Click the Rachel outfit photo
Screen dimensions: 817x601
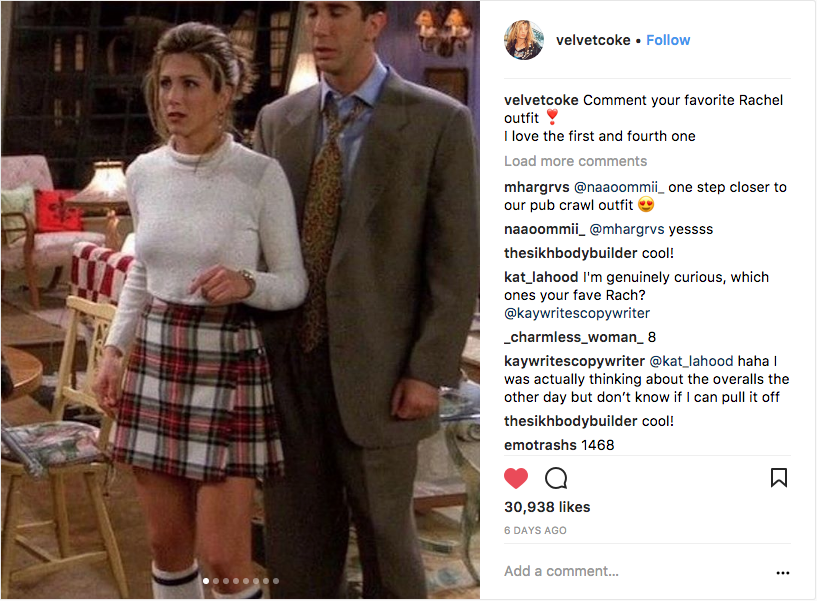click(240, 300)
